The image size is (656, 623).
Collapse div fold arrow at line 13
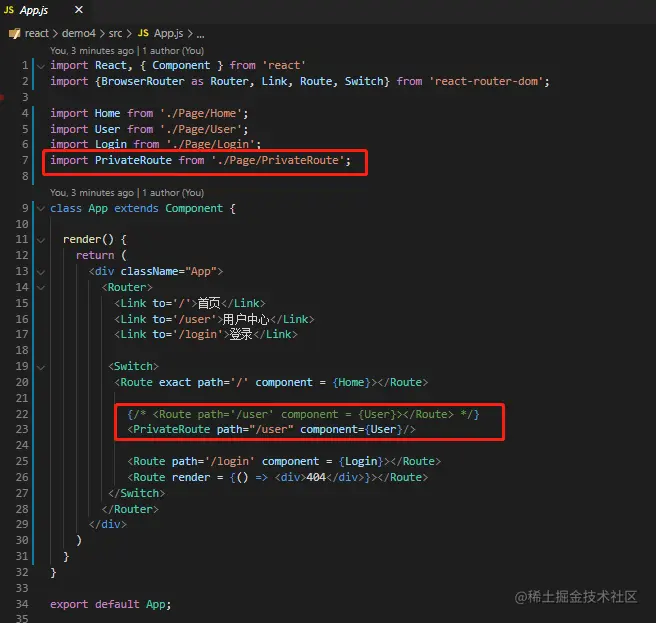41,272
